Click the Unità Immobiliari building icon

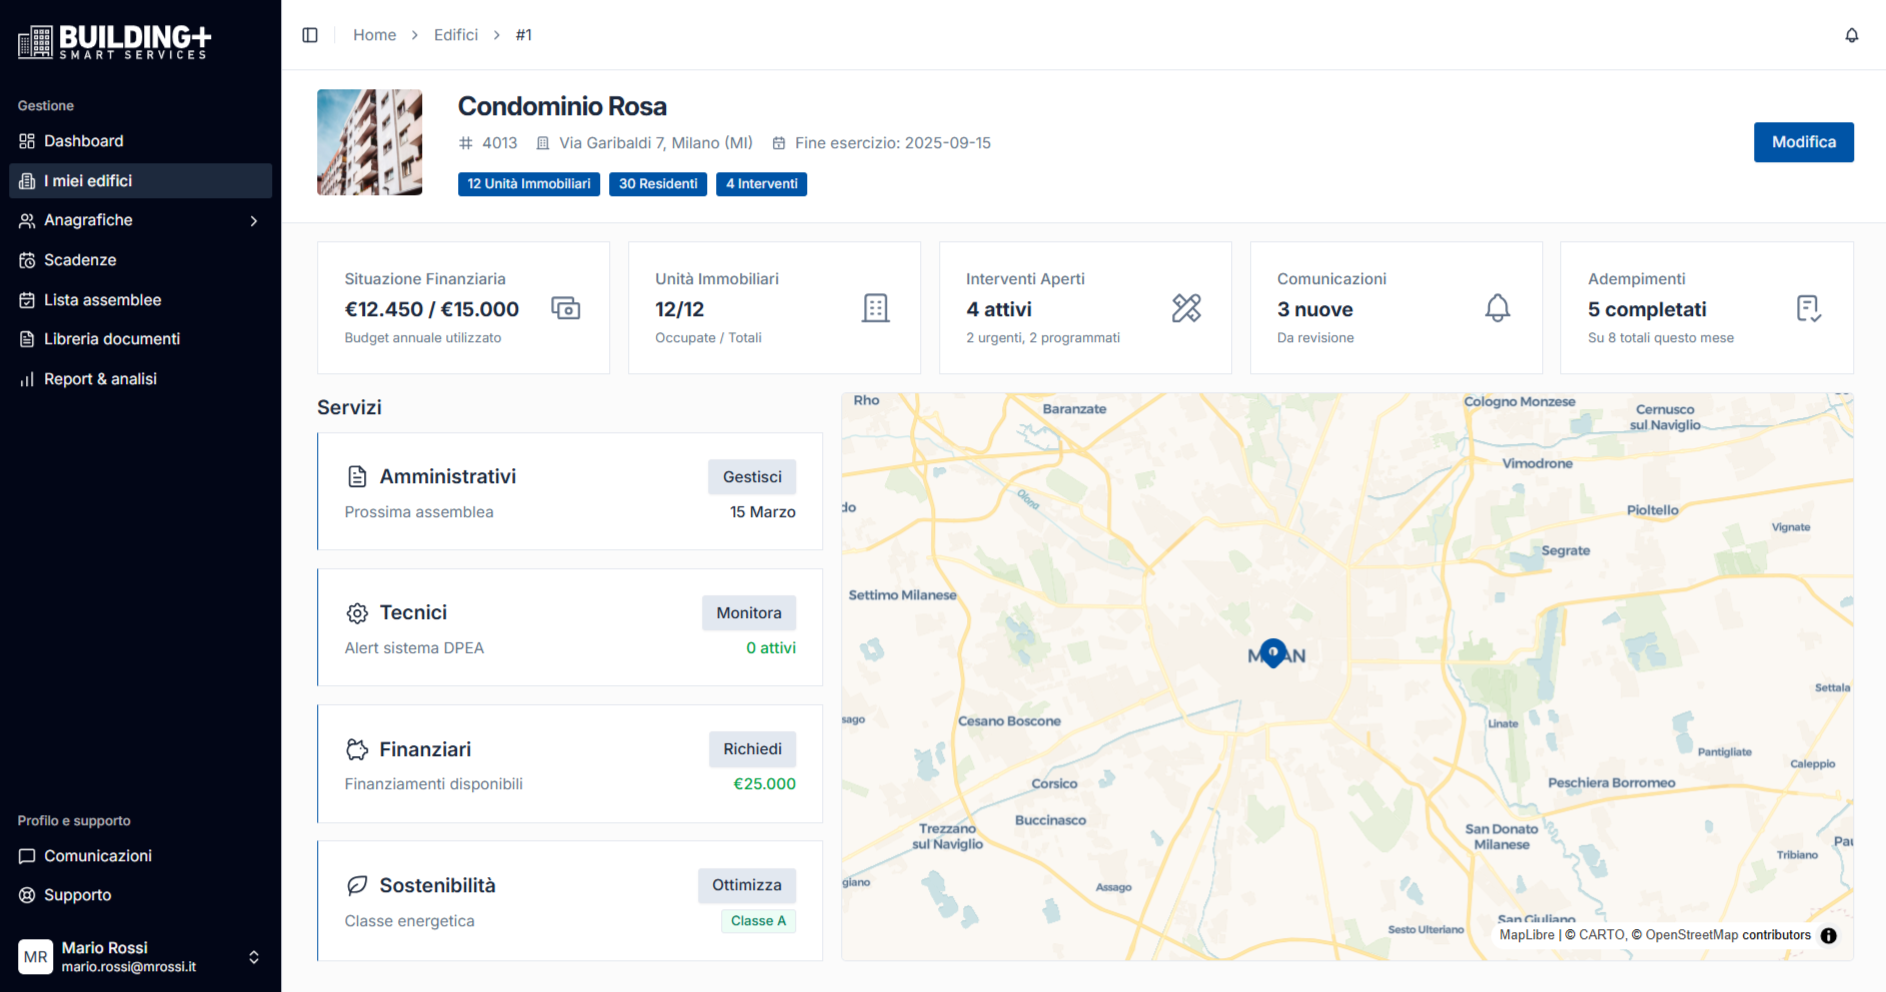click(875, 308)
